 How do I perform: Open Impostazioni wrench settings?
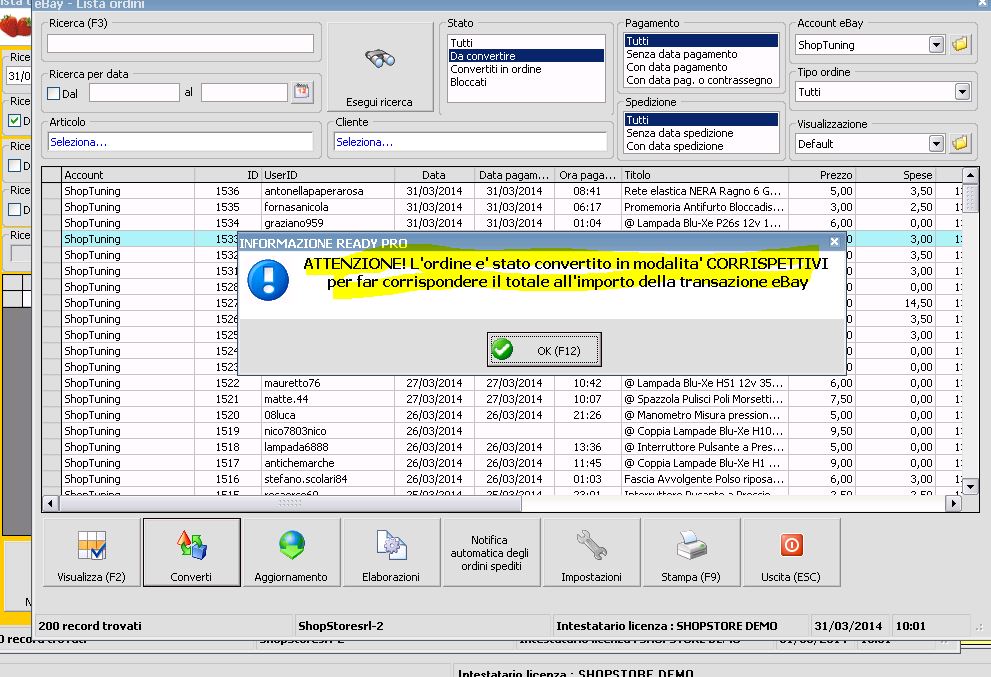(x=591, y=552)
